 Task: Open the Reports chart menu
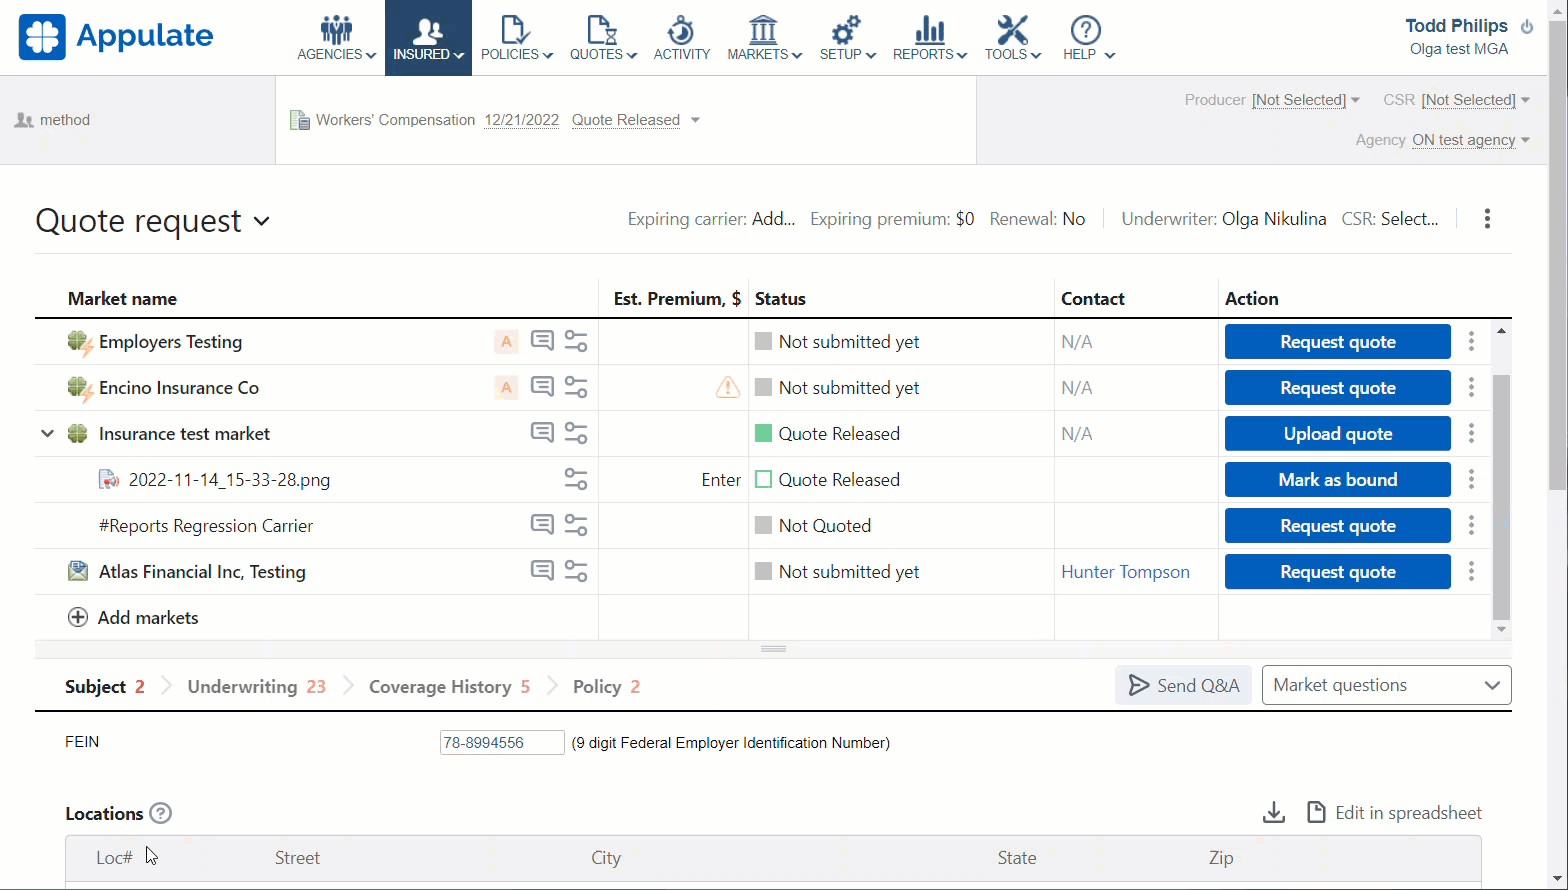coord(929,39)
